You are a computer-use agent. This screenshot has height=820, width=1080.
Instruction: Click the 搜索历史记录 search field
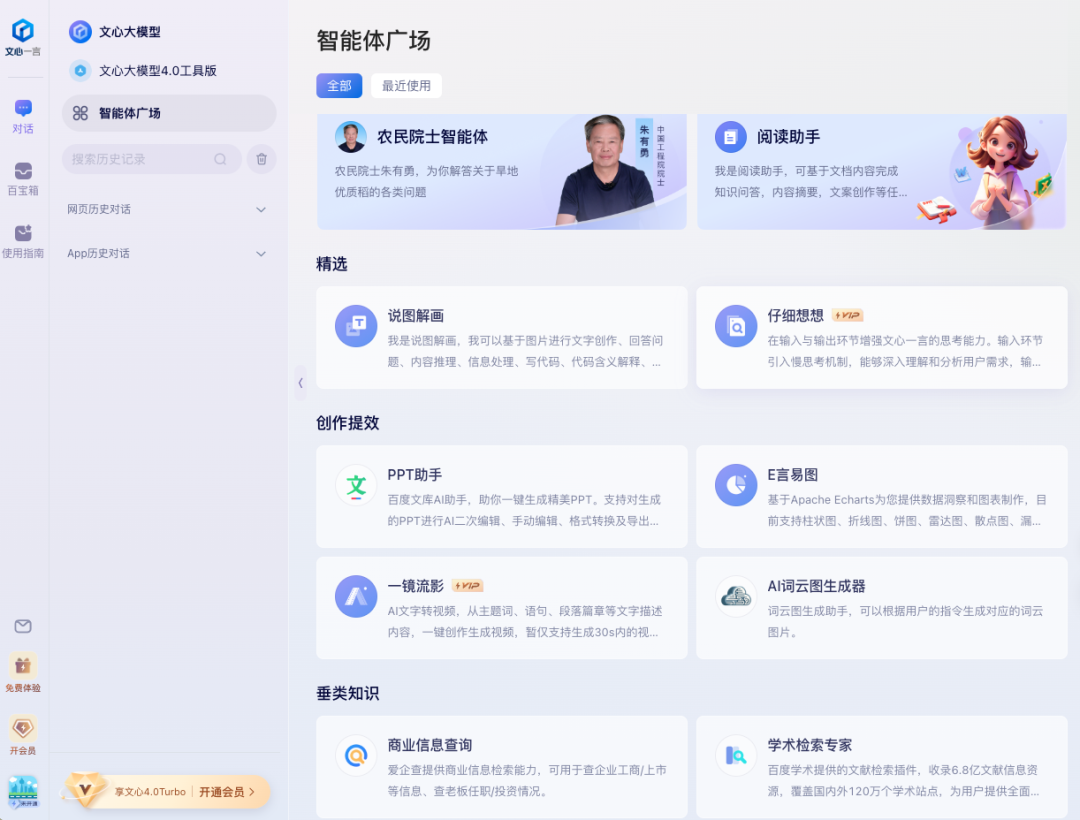point(152,159)
